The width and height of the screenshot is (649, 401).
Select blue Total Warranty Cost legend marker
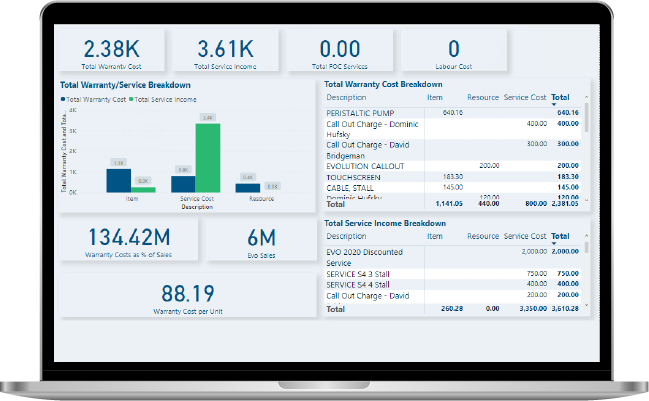pyautogui.click(x=63, y=99)
